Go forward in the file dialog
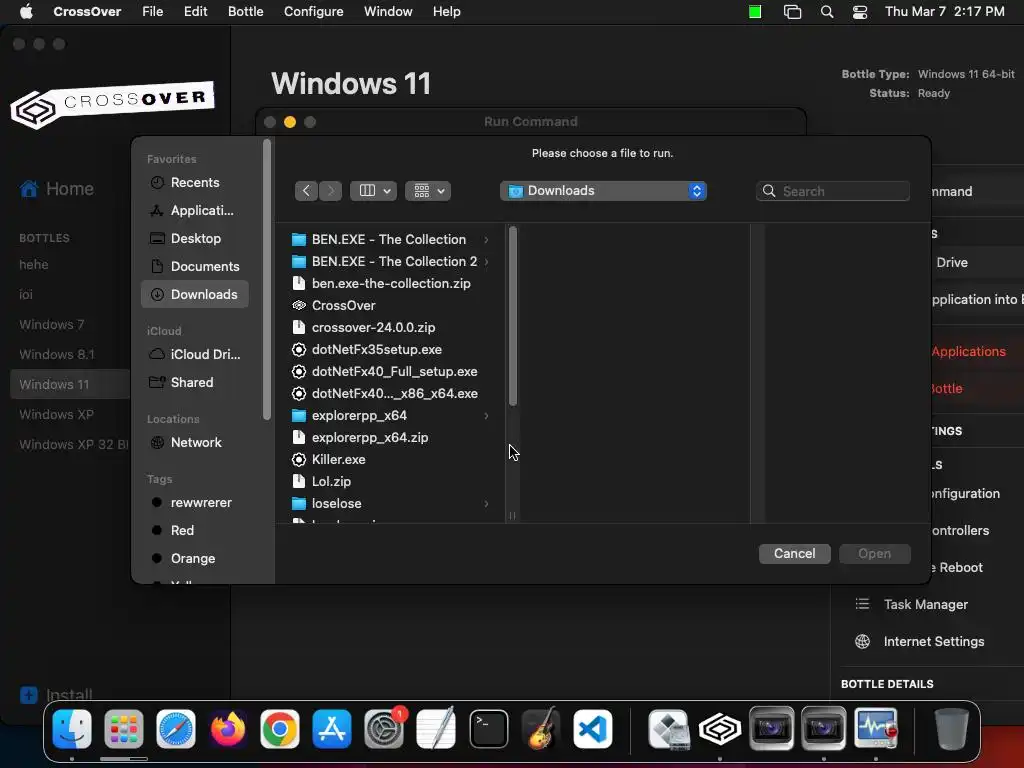Viewport: 1024px width, 768px height. click(x=330, y=191)
